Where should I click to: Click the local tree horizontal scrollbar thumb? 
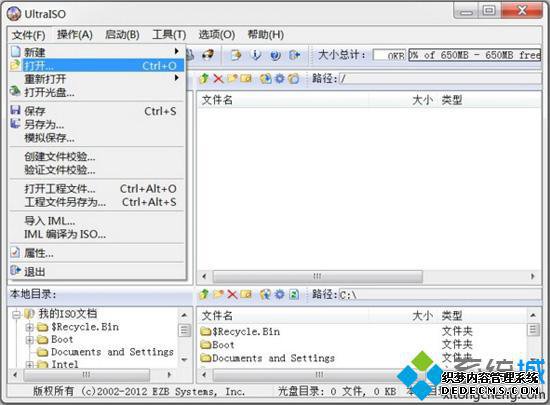click(86, 375)
